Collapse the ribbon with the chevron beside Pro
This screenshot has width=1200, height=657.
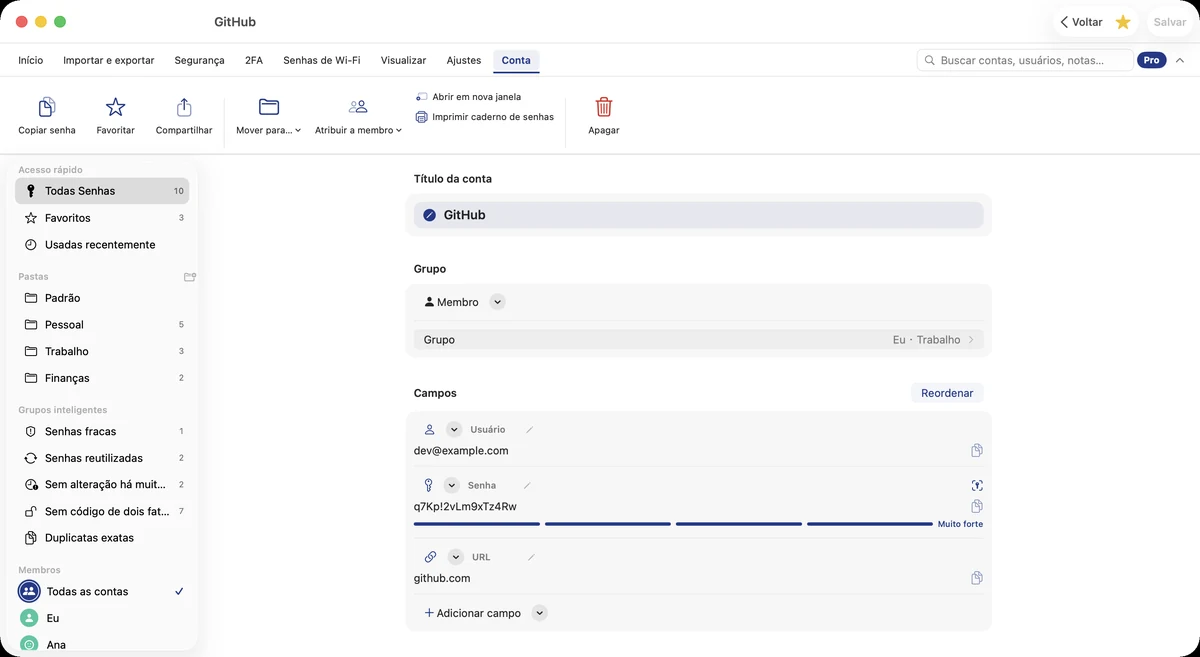[1180, 61]
